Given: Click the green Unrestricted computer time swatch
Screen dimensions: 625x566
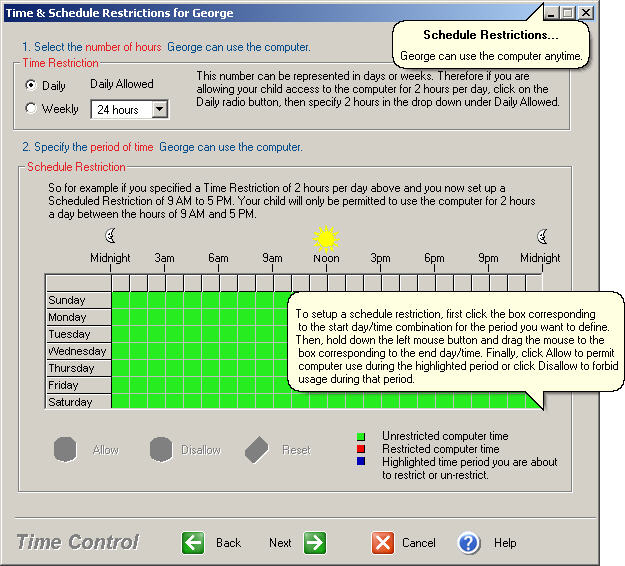Looking at the screenshot, I should click(361, 436).
